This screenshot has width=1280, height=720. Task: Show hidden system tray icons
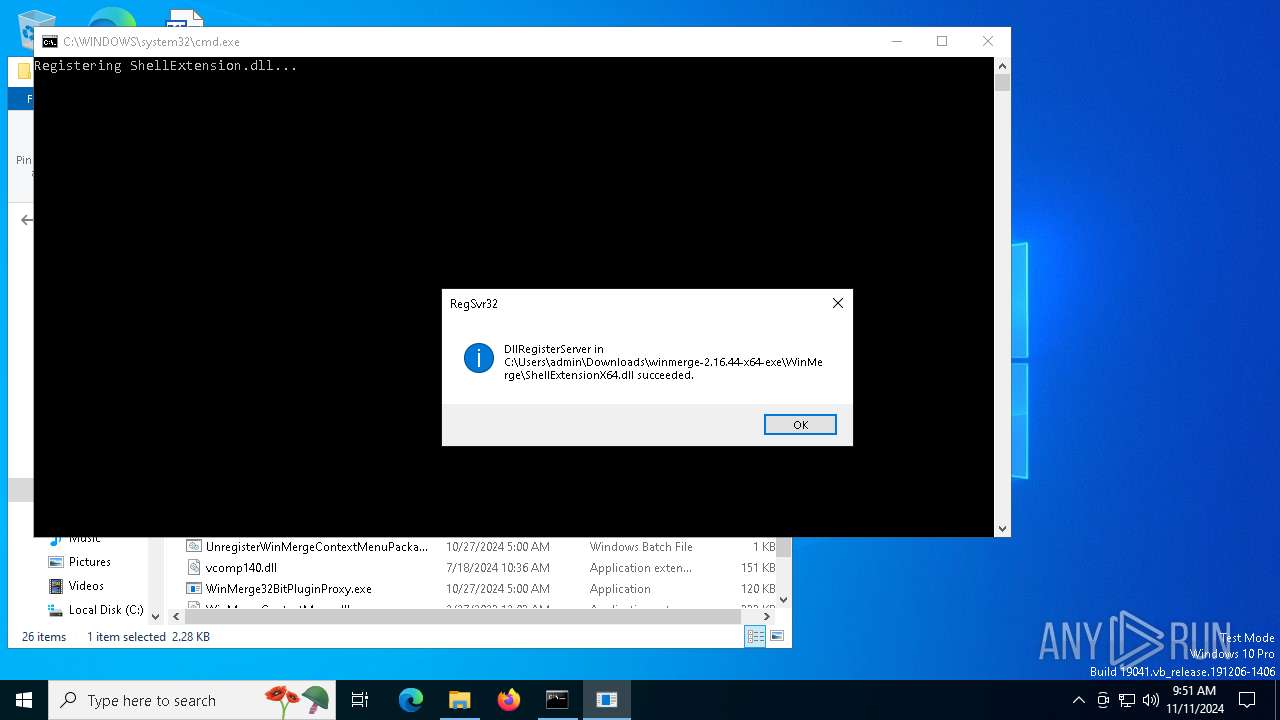(x=1078, y=700)
